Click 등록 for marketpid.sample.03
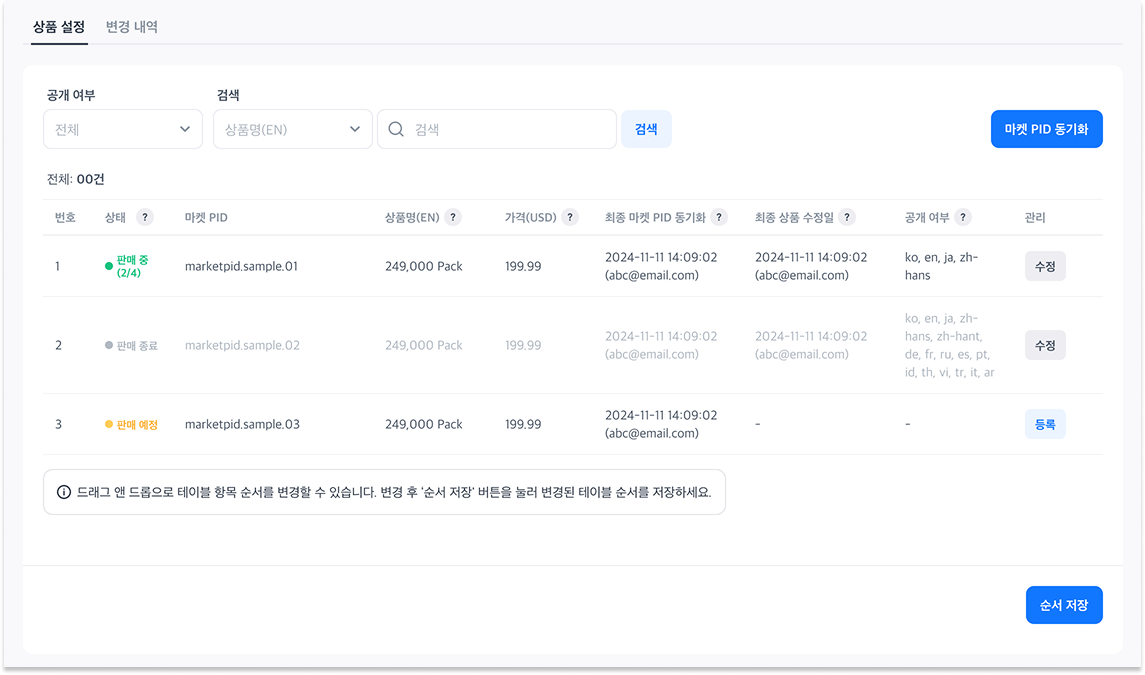The width and height of the screenshot is (1145, 675). [x=1045, y=424]
